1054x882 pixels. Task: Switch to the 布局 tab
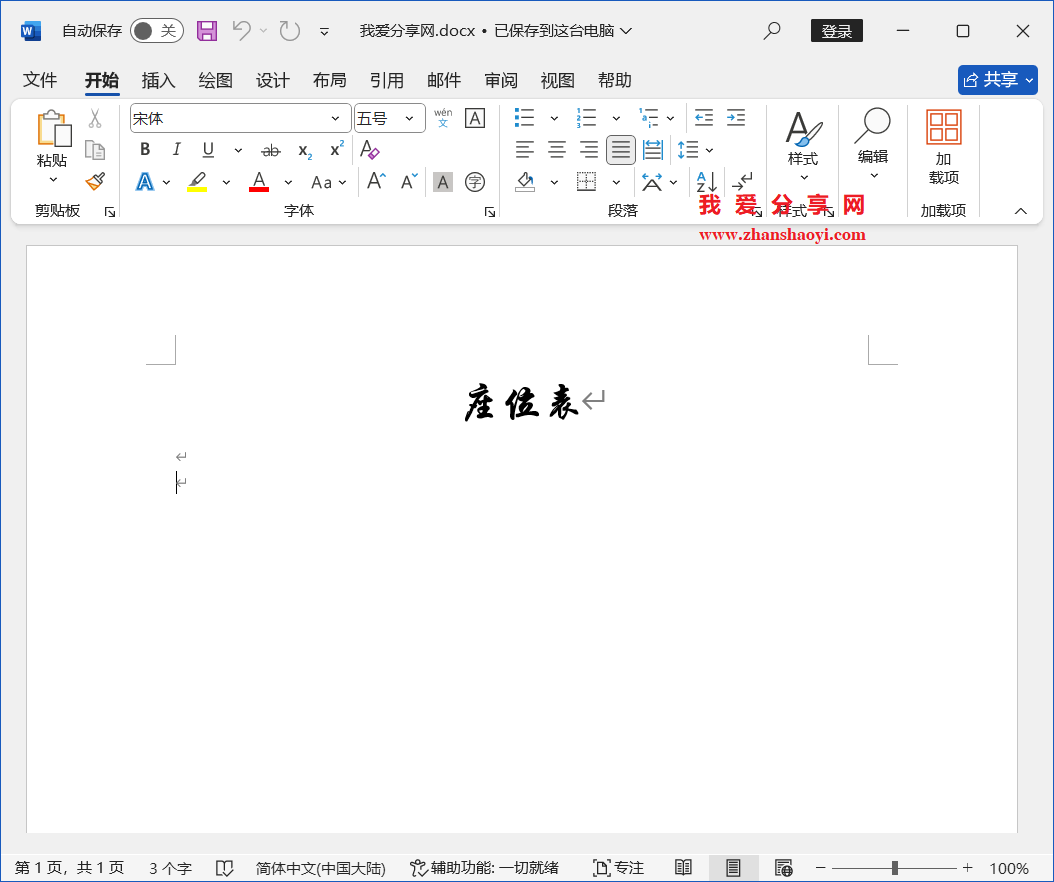tap(329, 80)
